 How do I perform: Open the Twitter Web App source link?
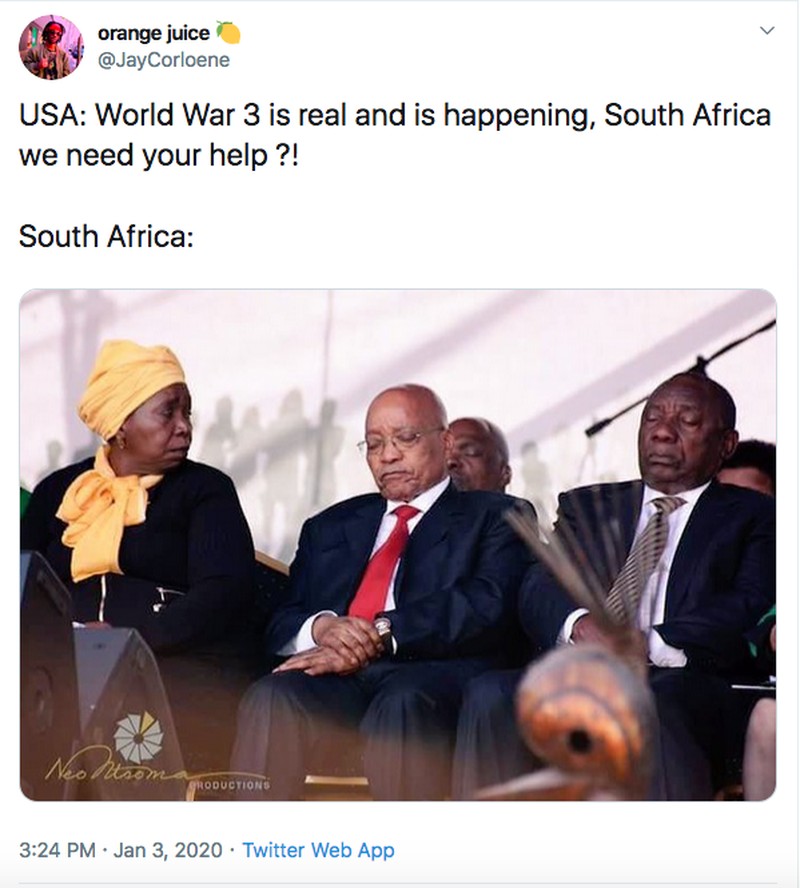(318, 850)
